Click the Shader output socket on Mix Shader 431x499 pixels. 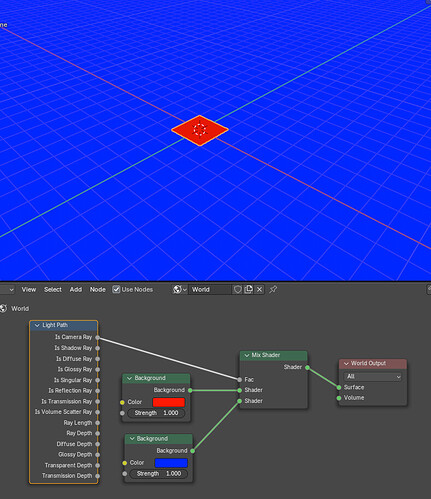click(x=307, y=367)
